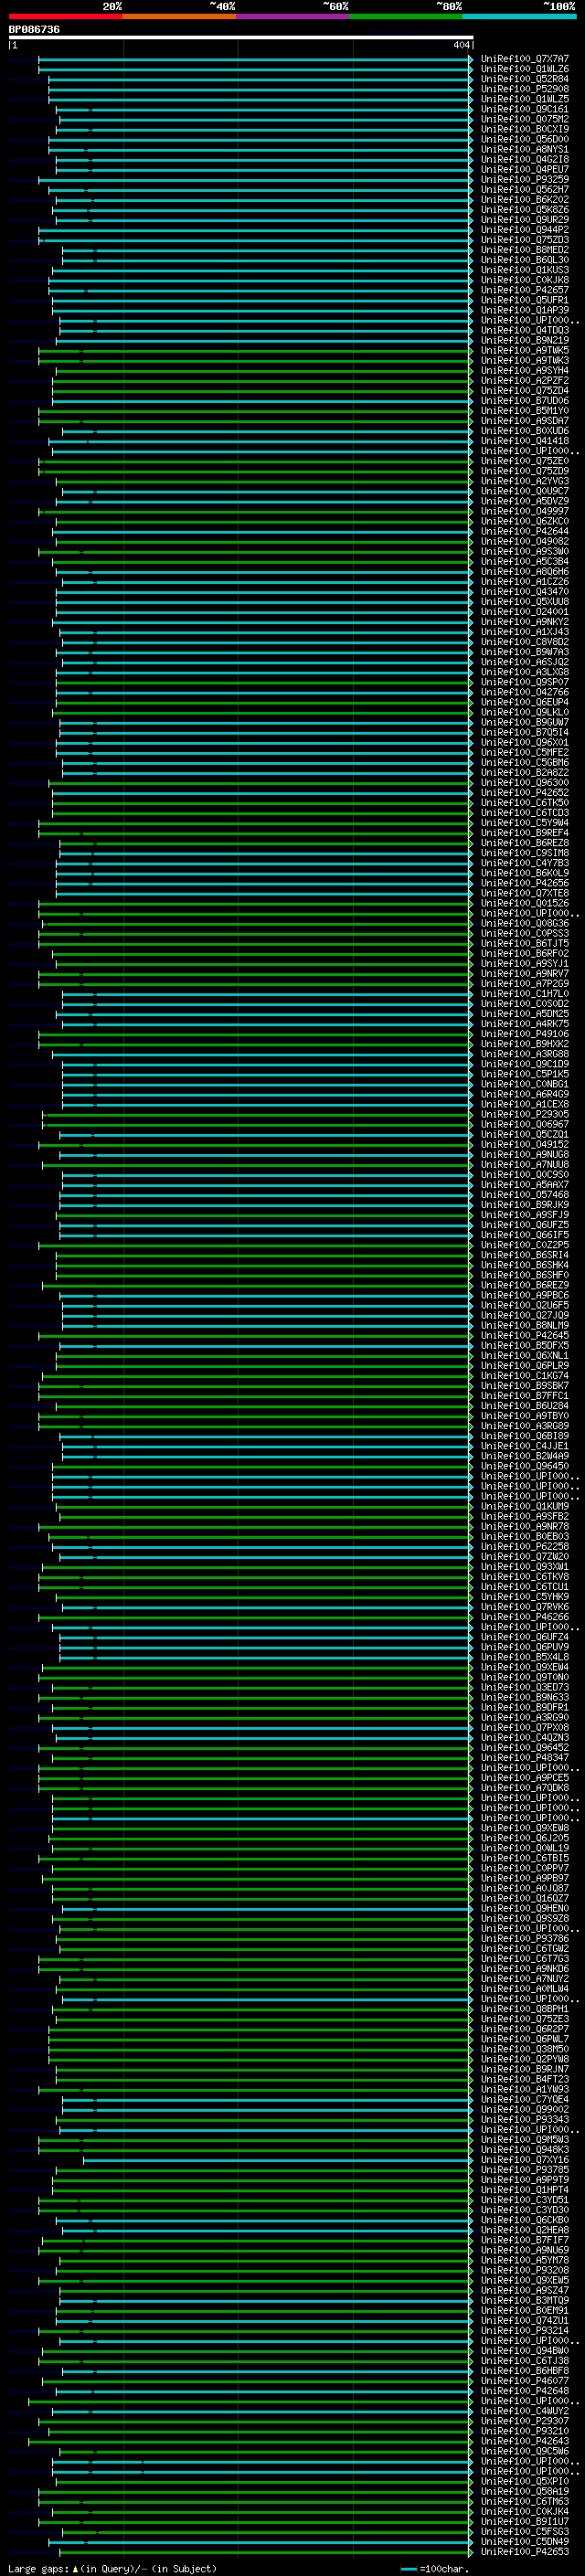Click the UniRef100_A9SYH4 hit label

(525, 370)
